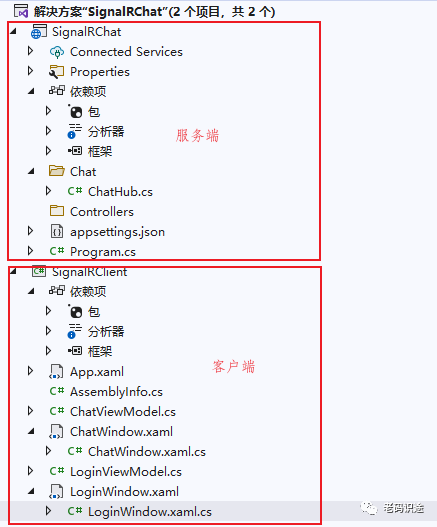Select the "ChatViewModel.cs" file name
Viewport: 437px width, 527px height.
pos(123,412)
